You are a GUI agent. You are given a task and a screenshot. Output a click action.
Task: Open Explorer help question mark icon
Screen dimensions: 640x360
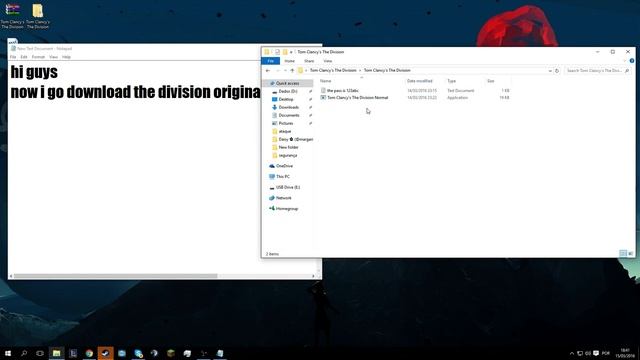pyautogui.click(x=632, y=61)
